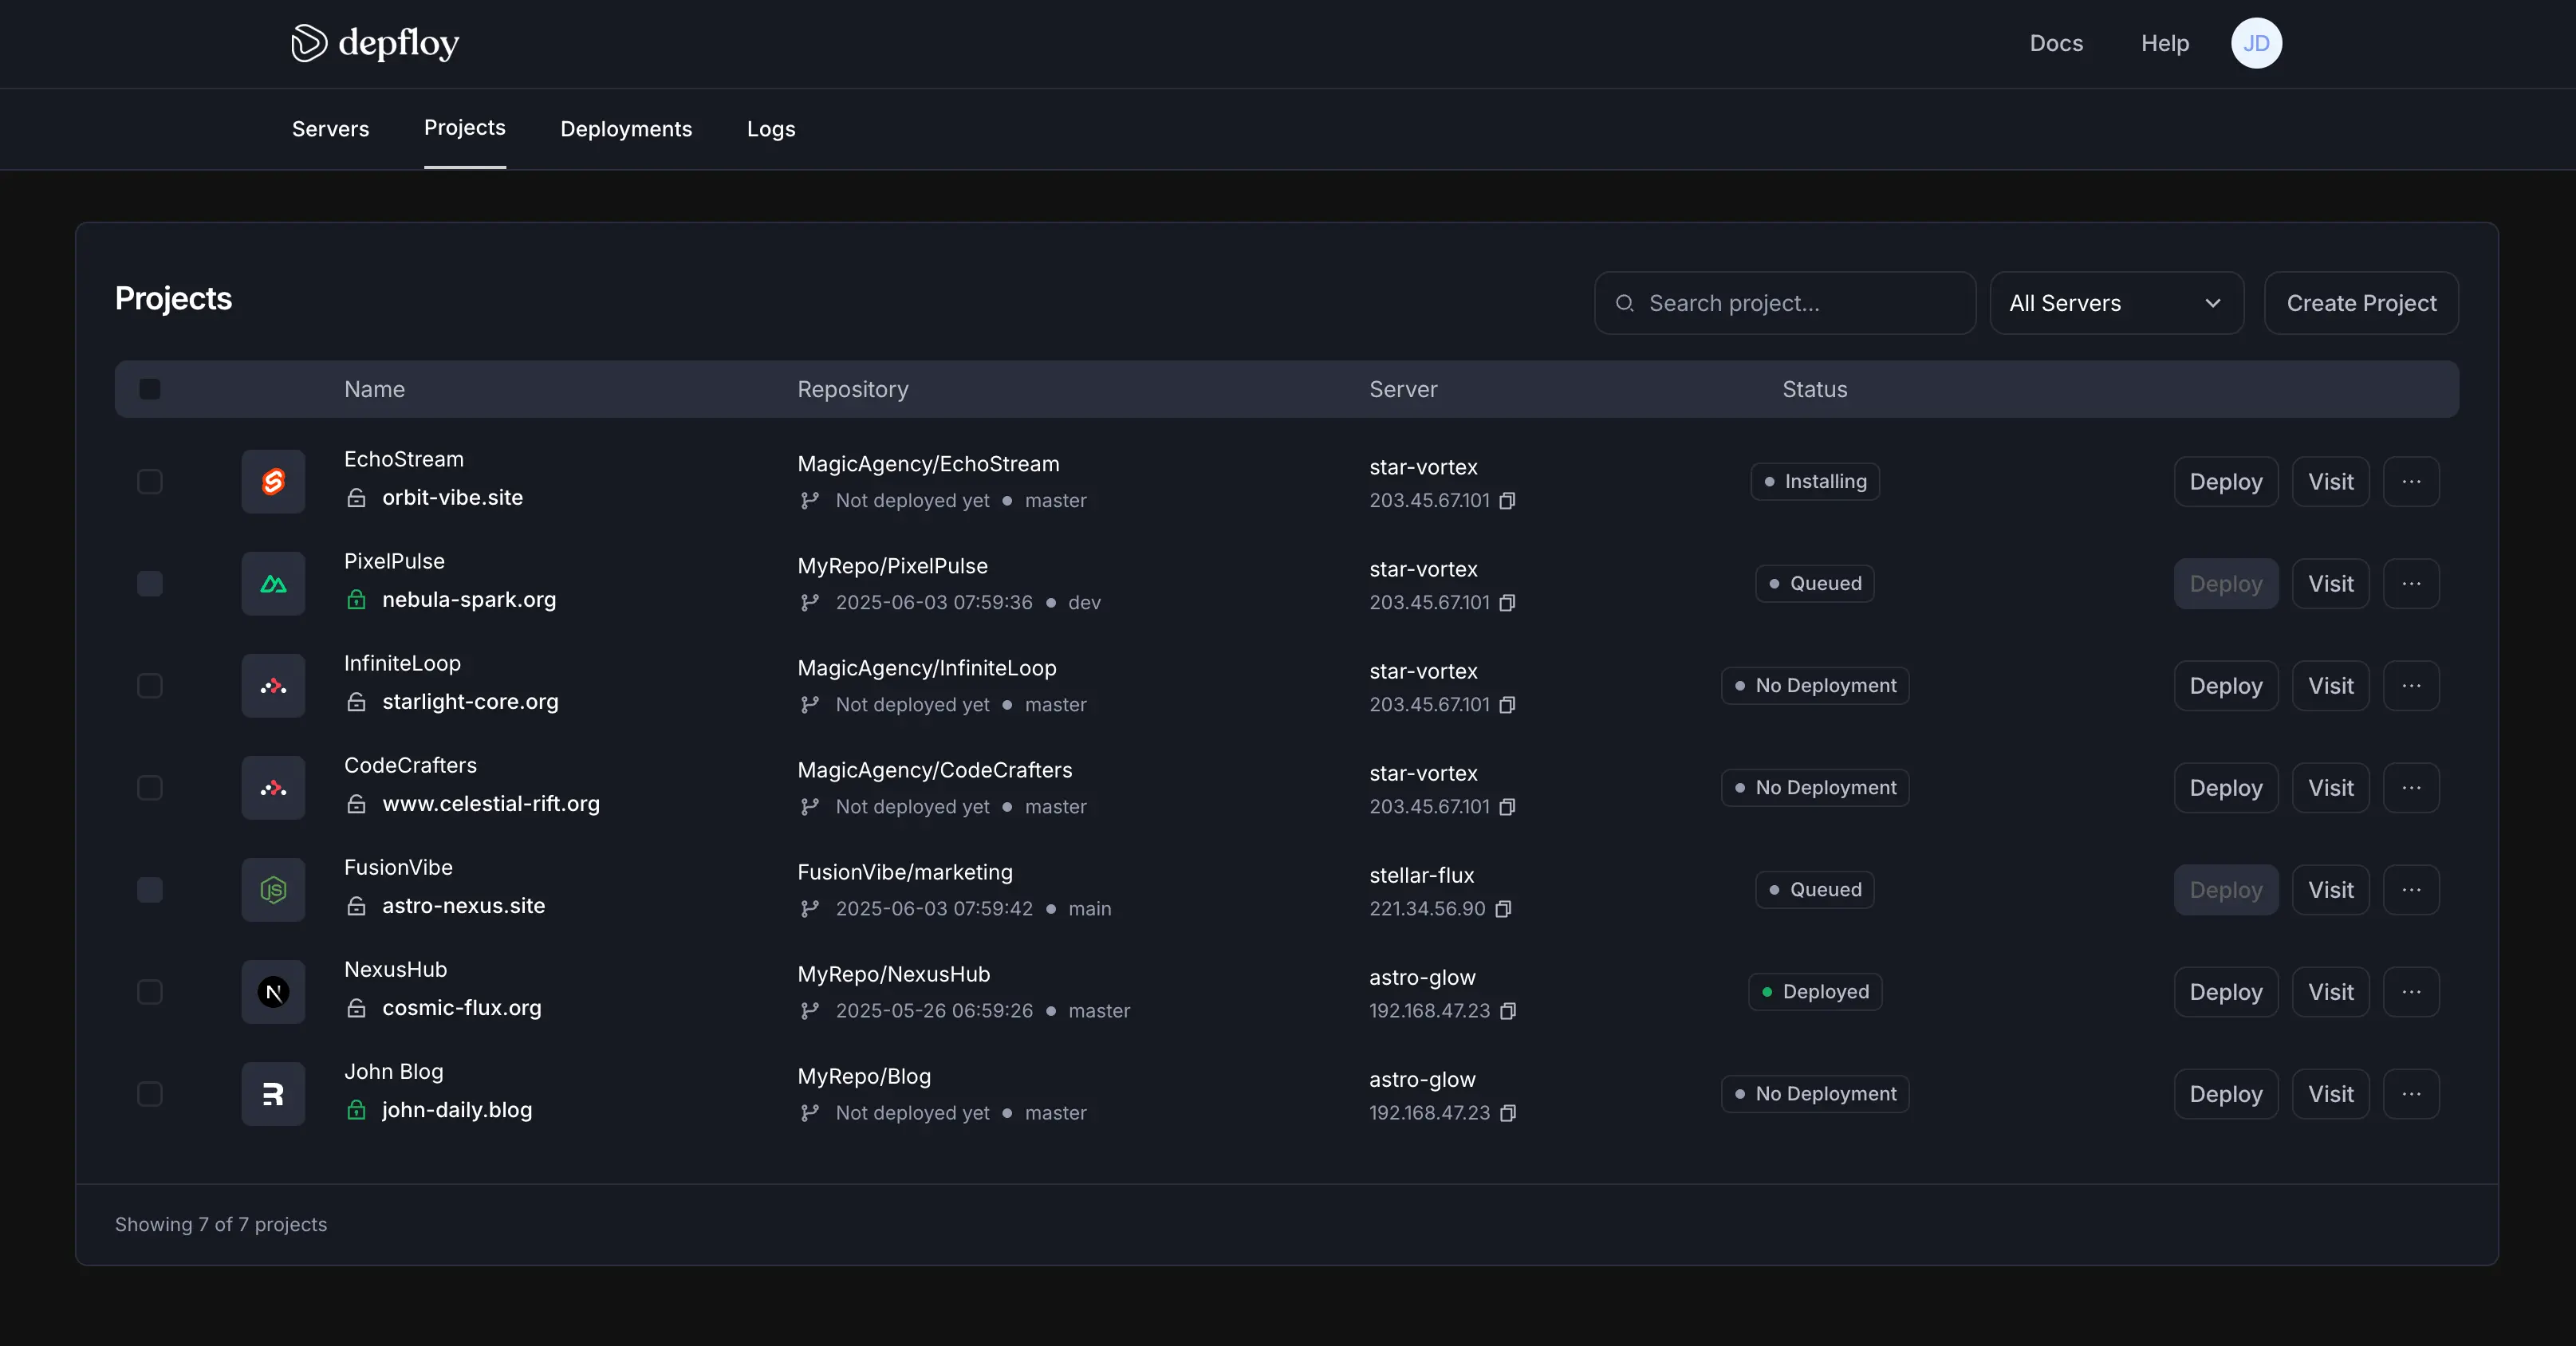Select the PixelPulse row checkbox
The height and width of the screenshot is (1346, 2576).
click(150, 584)
